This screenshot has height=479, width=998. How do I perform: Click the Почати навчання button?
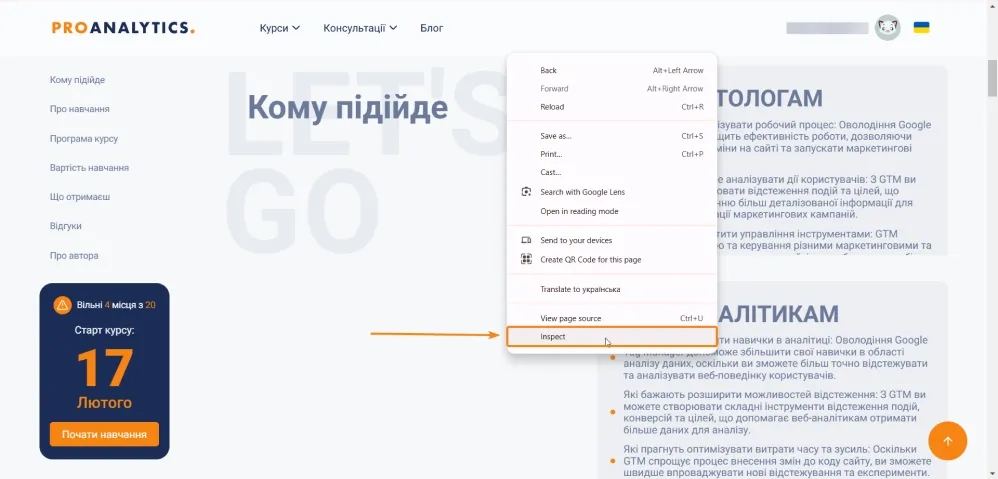[104, 434]
